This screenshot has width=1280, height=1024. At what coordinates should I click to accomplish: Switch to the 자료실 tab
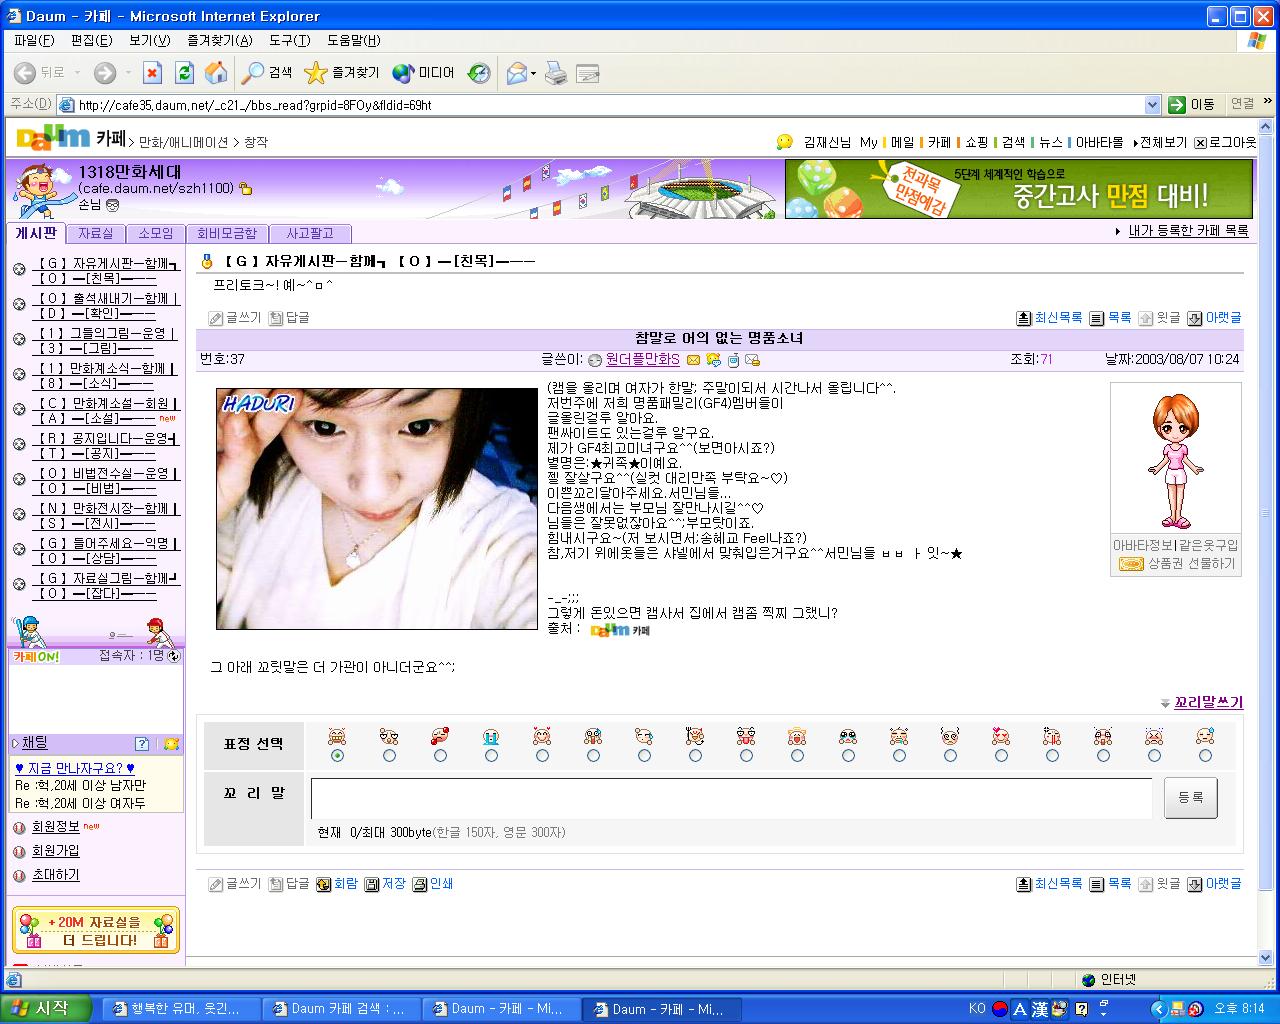tap(96, 233)
